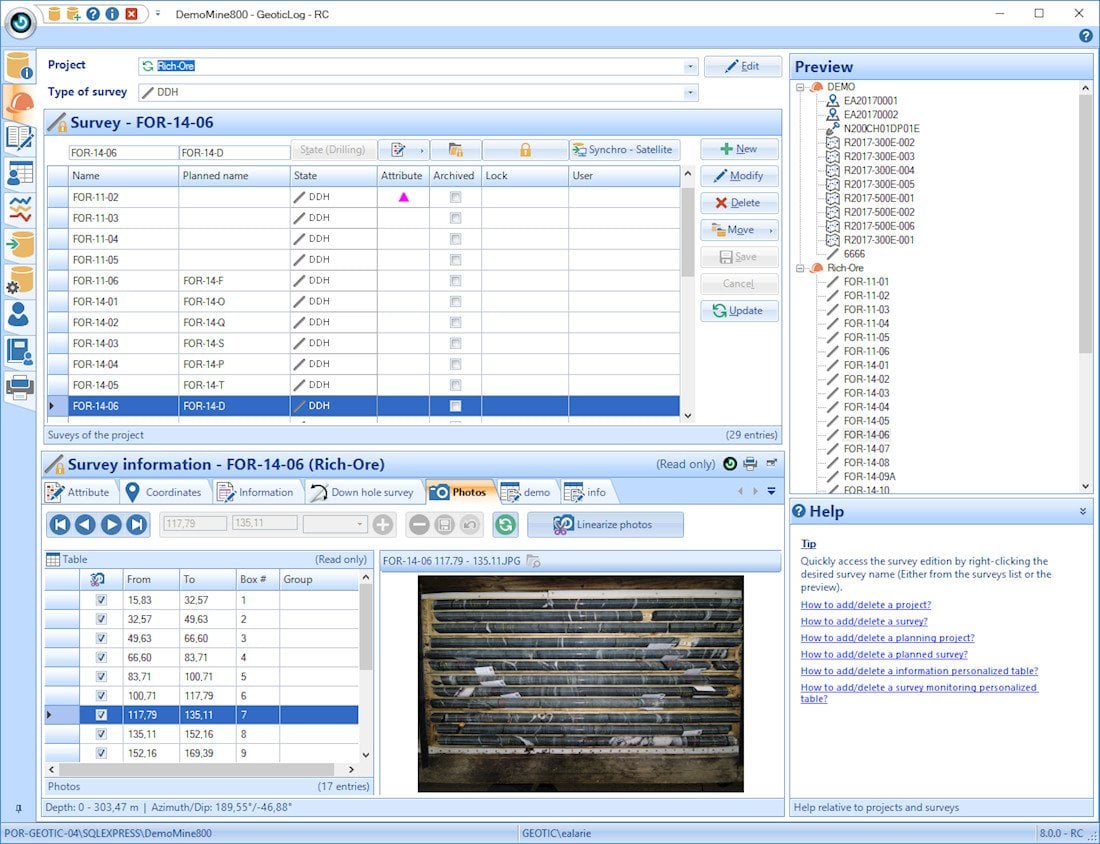Click the application help icon at top right
The image size is (1100, 844).
coord(1086,36)
